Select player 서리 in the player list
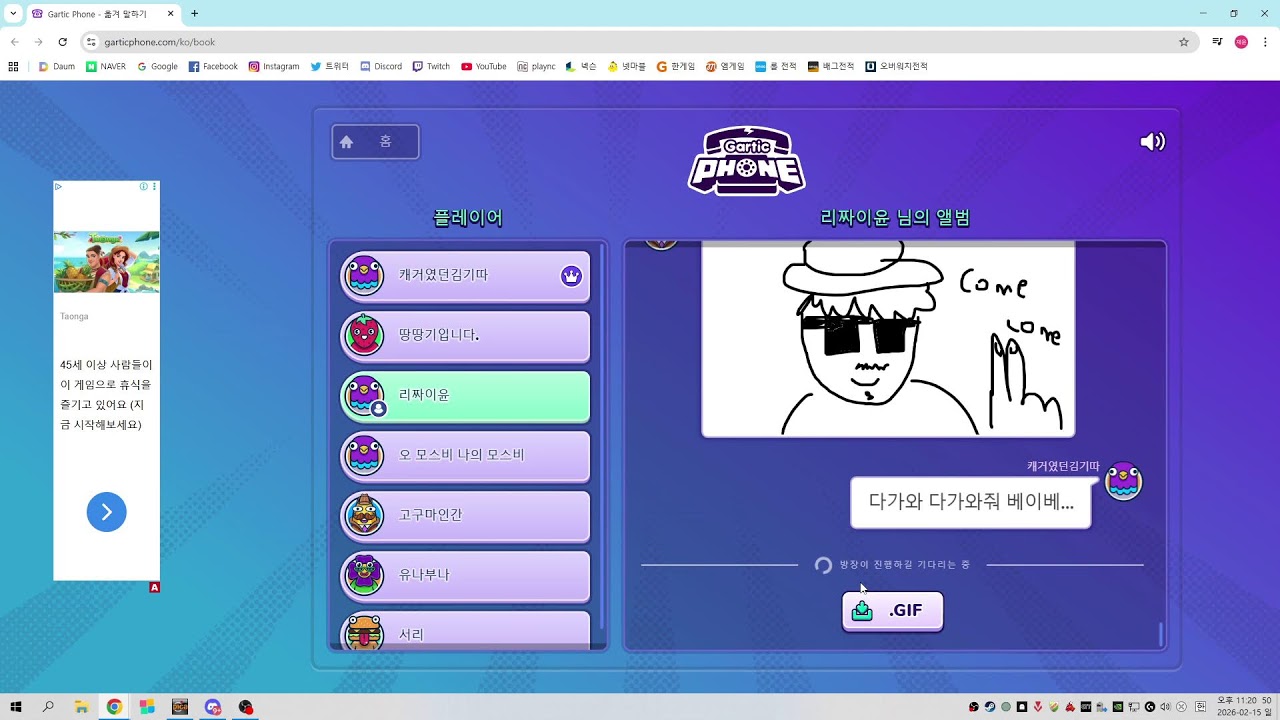This screenshot has height=720, width=1280. (x=465, y=631)
